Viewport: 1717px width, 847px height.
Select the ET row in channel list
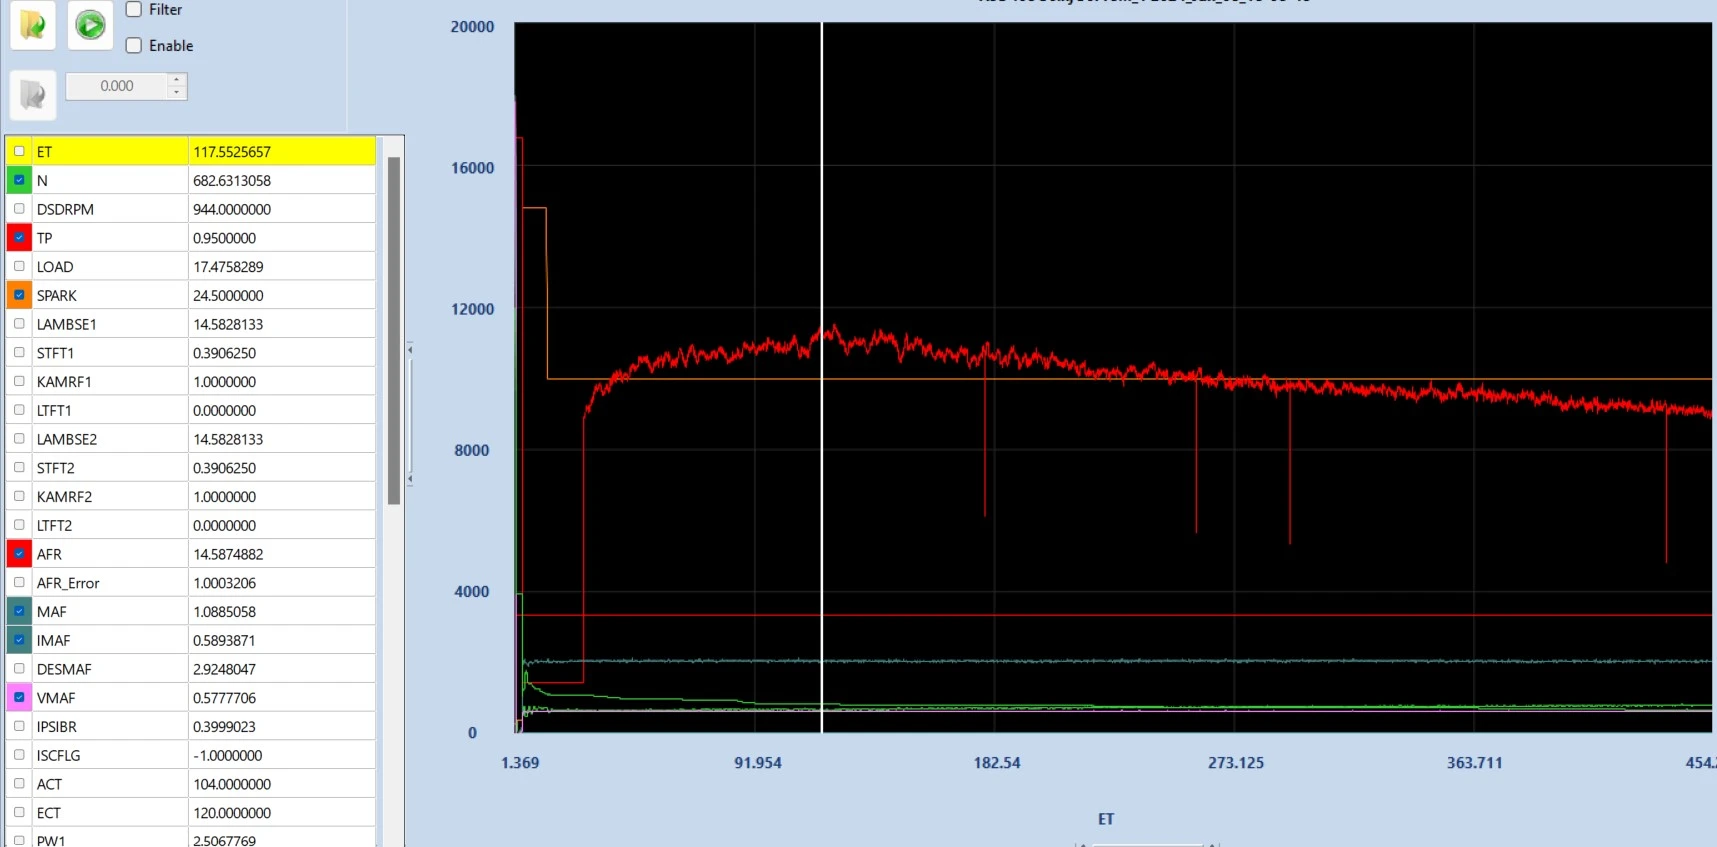point(190,151)
